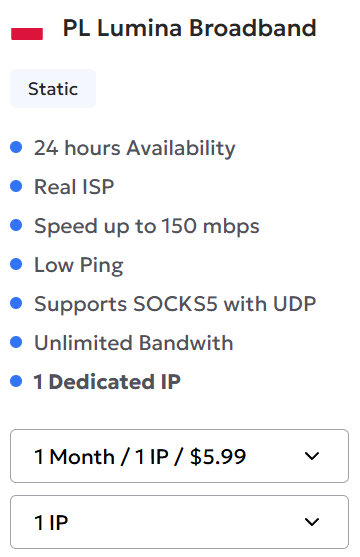Open the 1 IP quantity dropdown
The width and height of the screenshot is (360, 557).
coord(179,522)
